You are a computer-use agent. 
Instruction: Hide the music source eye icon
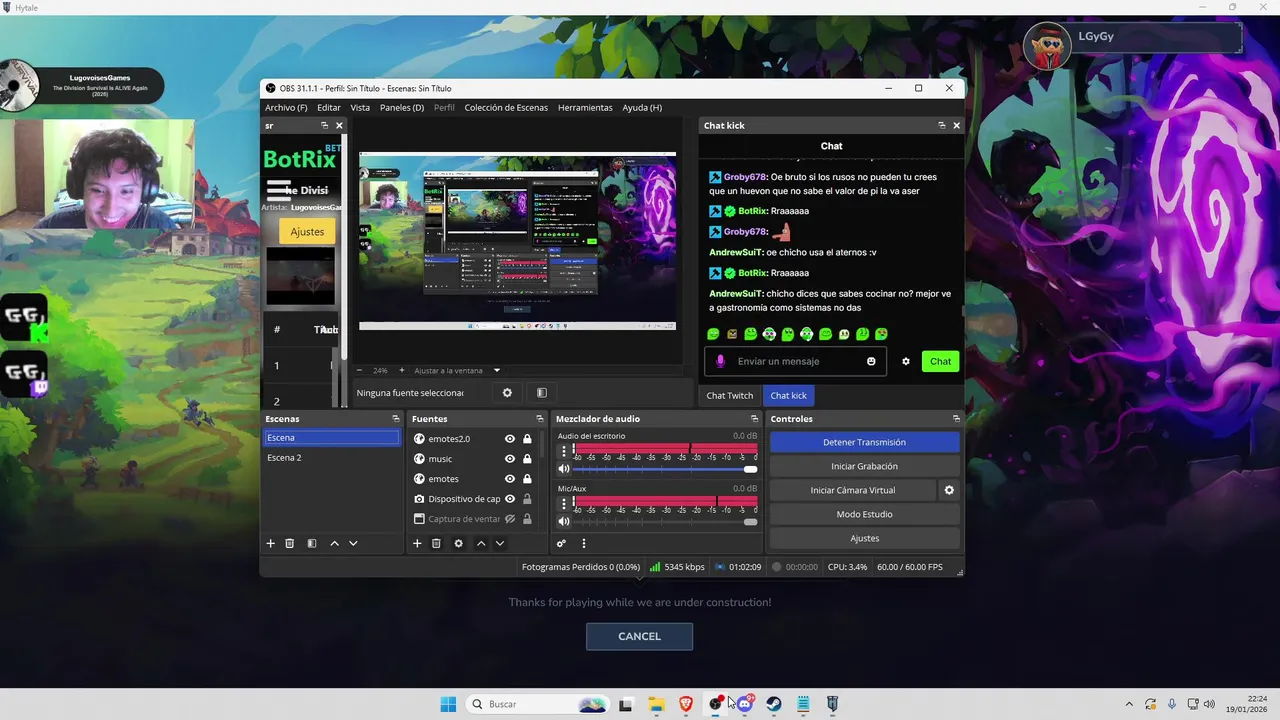510,459
